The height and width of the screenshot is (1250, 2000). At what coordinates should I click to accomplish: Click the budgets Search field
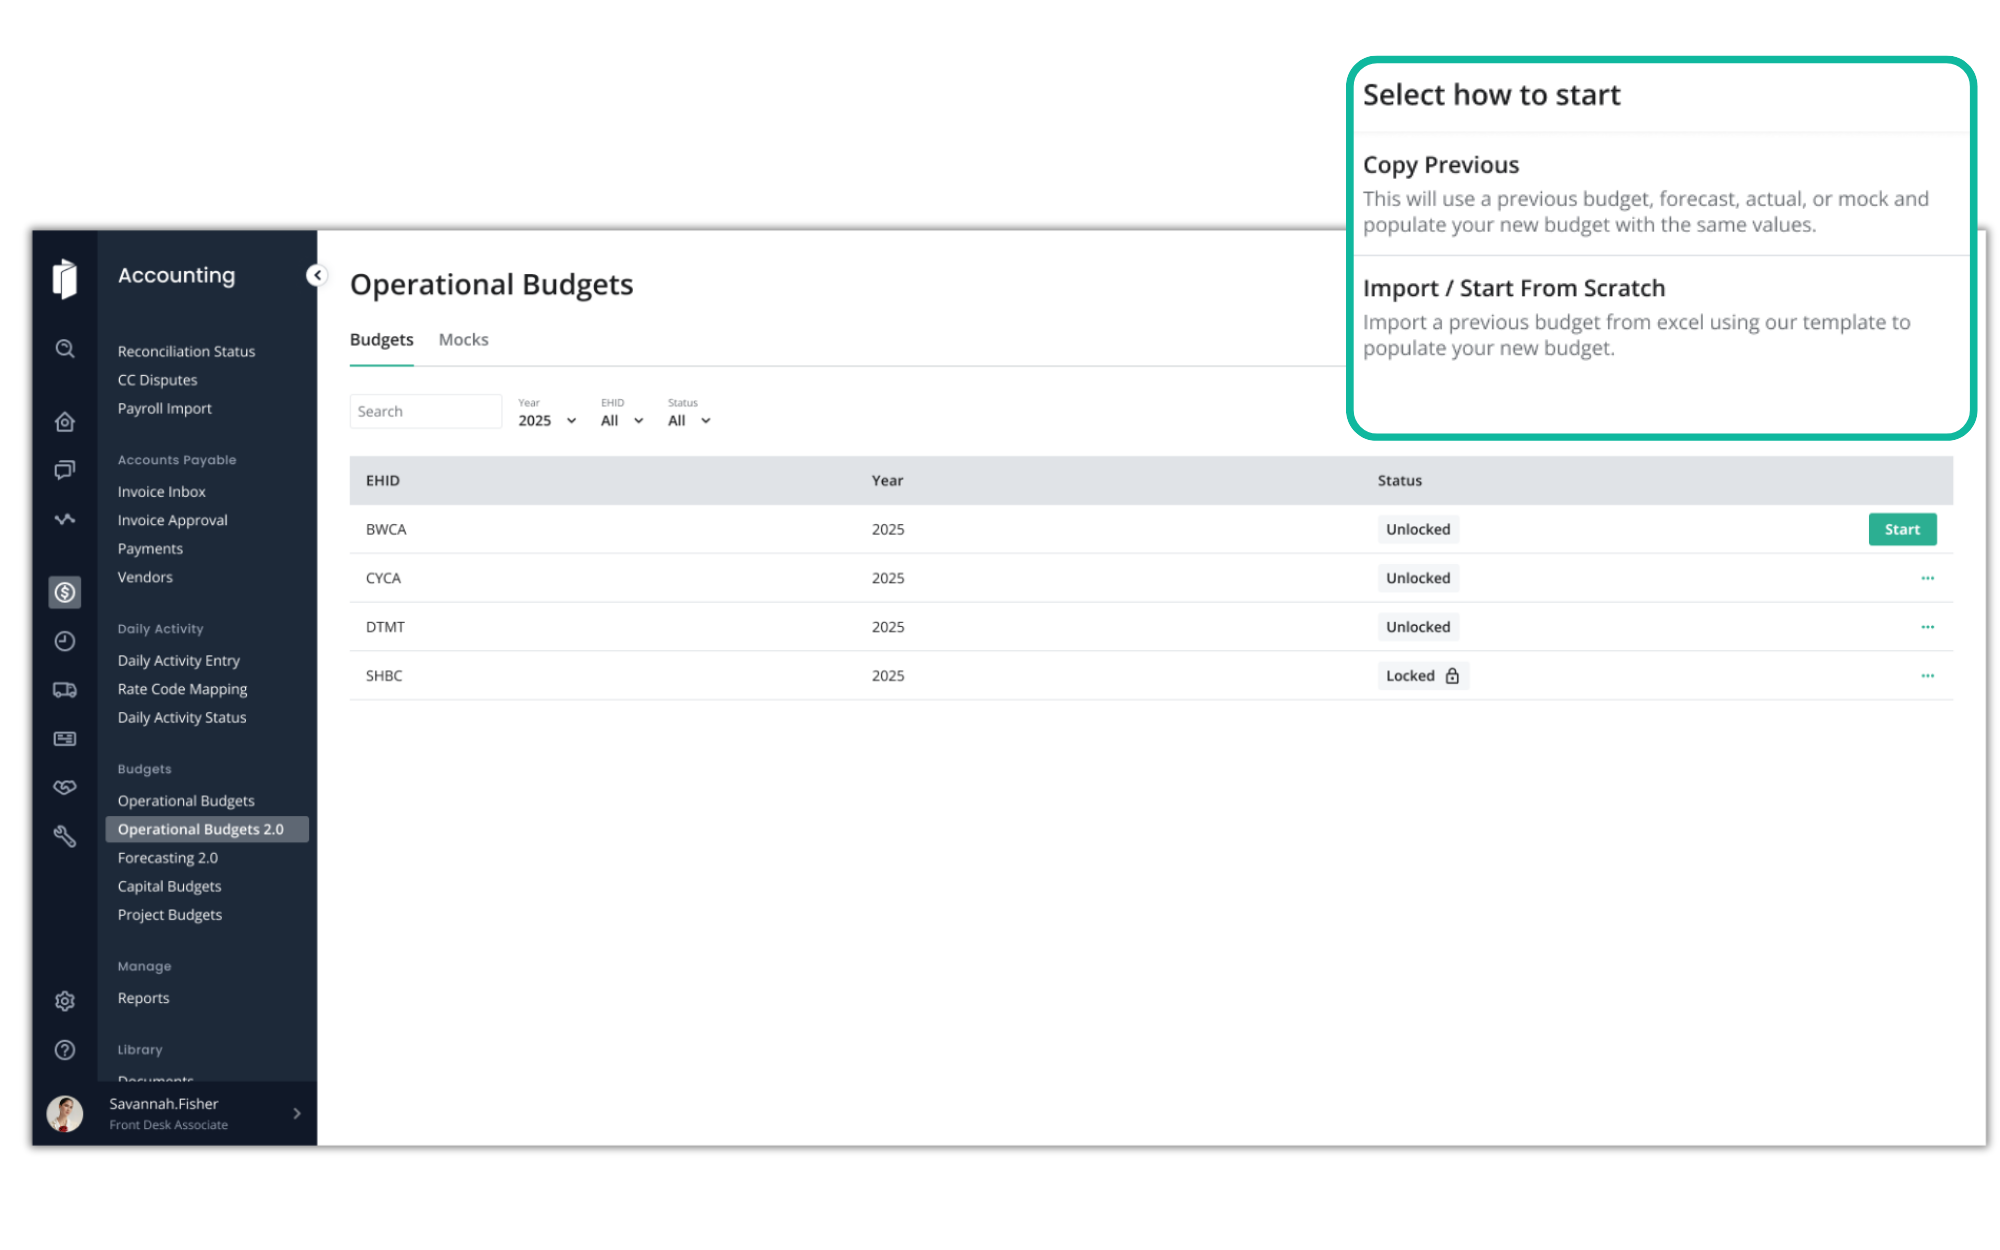tap(425, 412)
